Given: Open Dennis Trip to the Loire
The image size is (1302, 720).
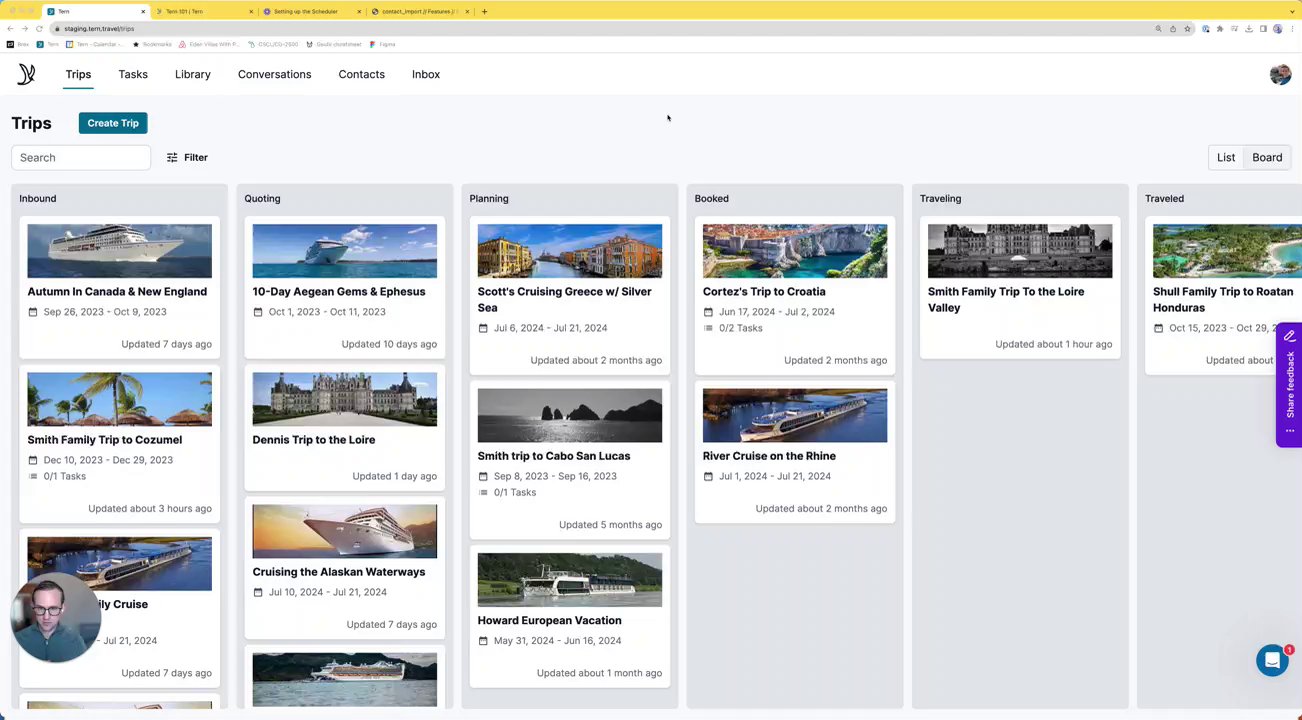Looking at the screenshot, I should click(x=314, y=440).
